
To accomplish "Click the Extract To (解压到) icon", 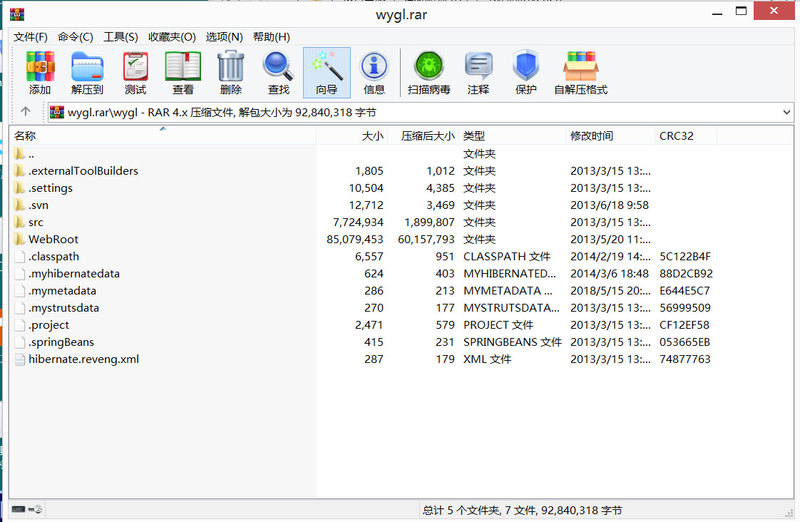I will click(87, 72).
